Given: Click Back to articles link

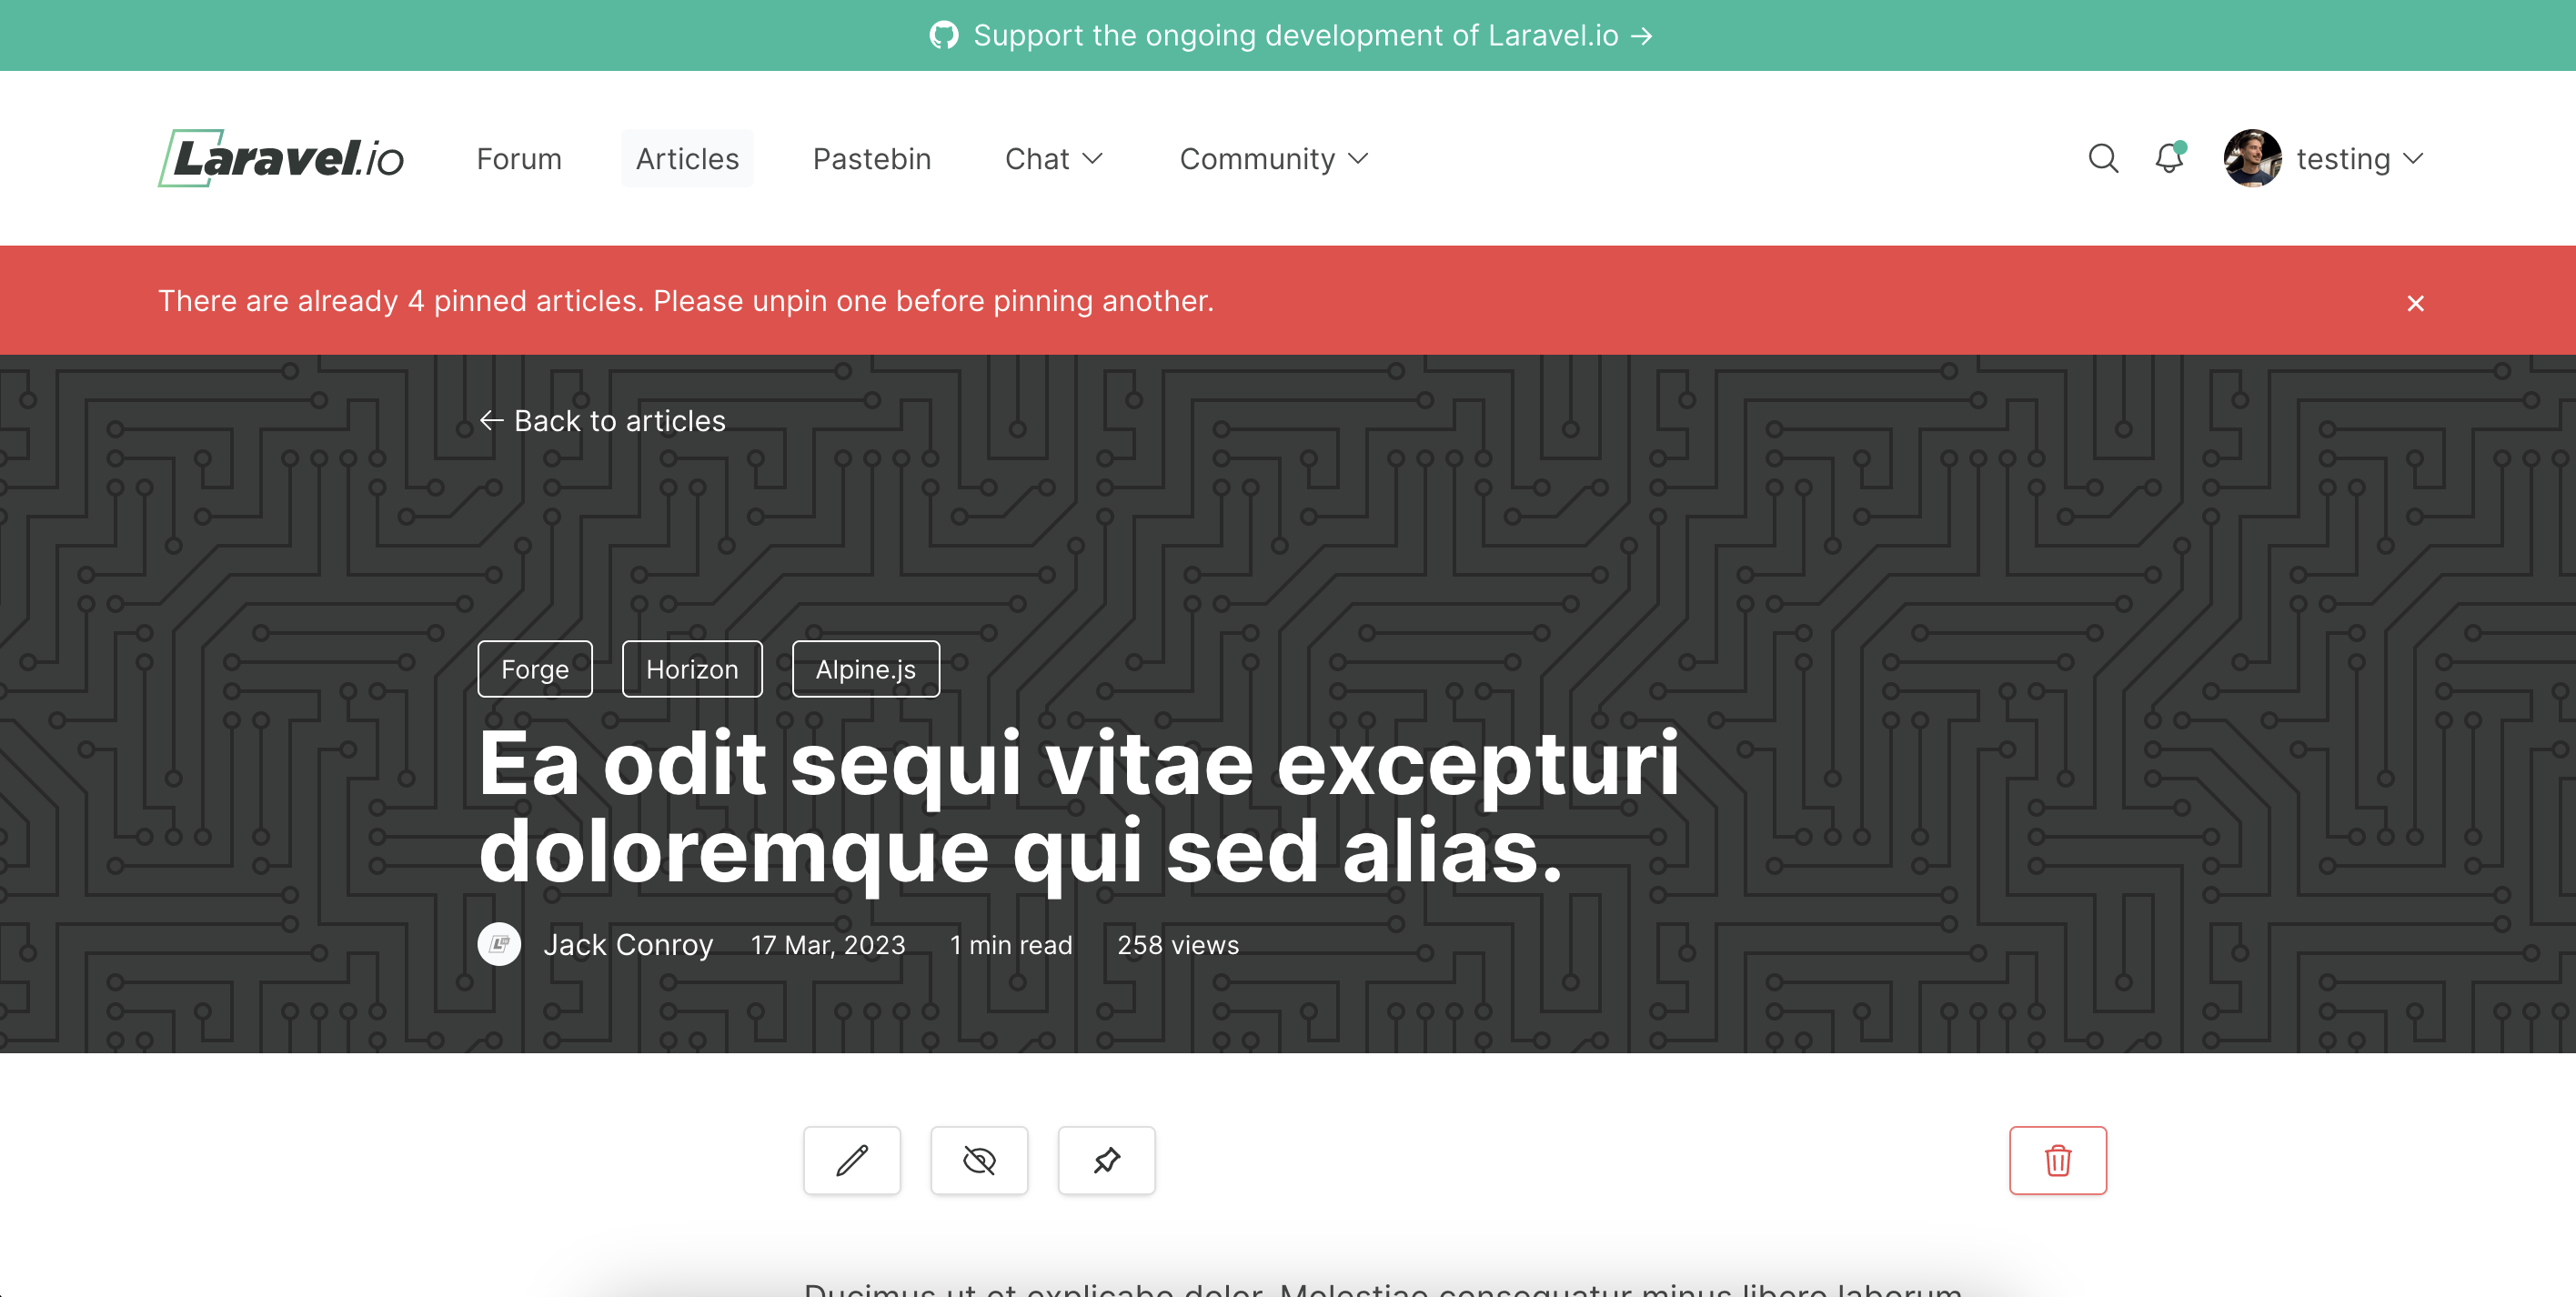Looking at the screenshot, I should [x=602, y=421].
